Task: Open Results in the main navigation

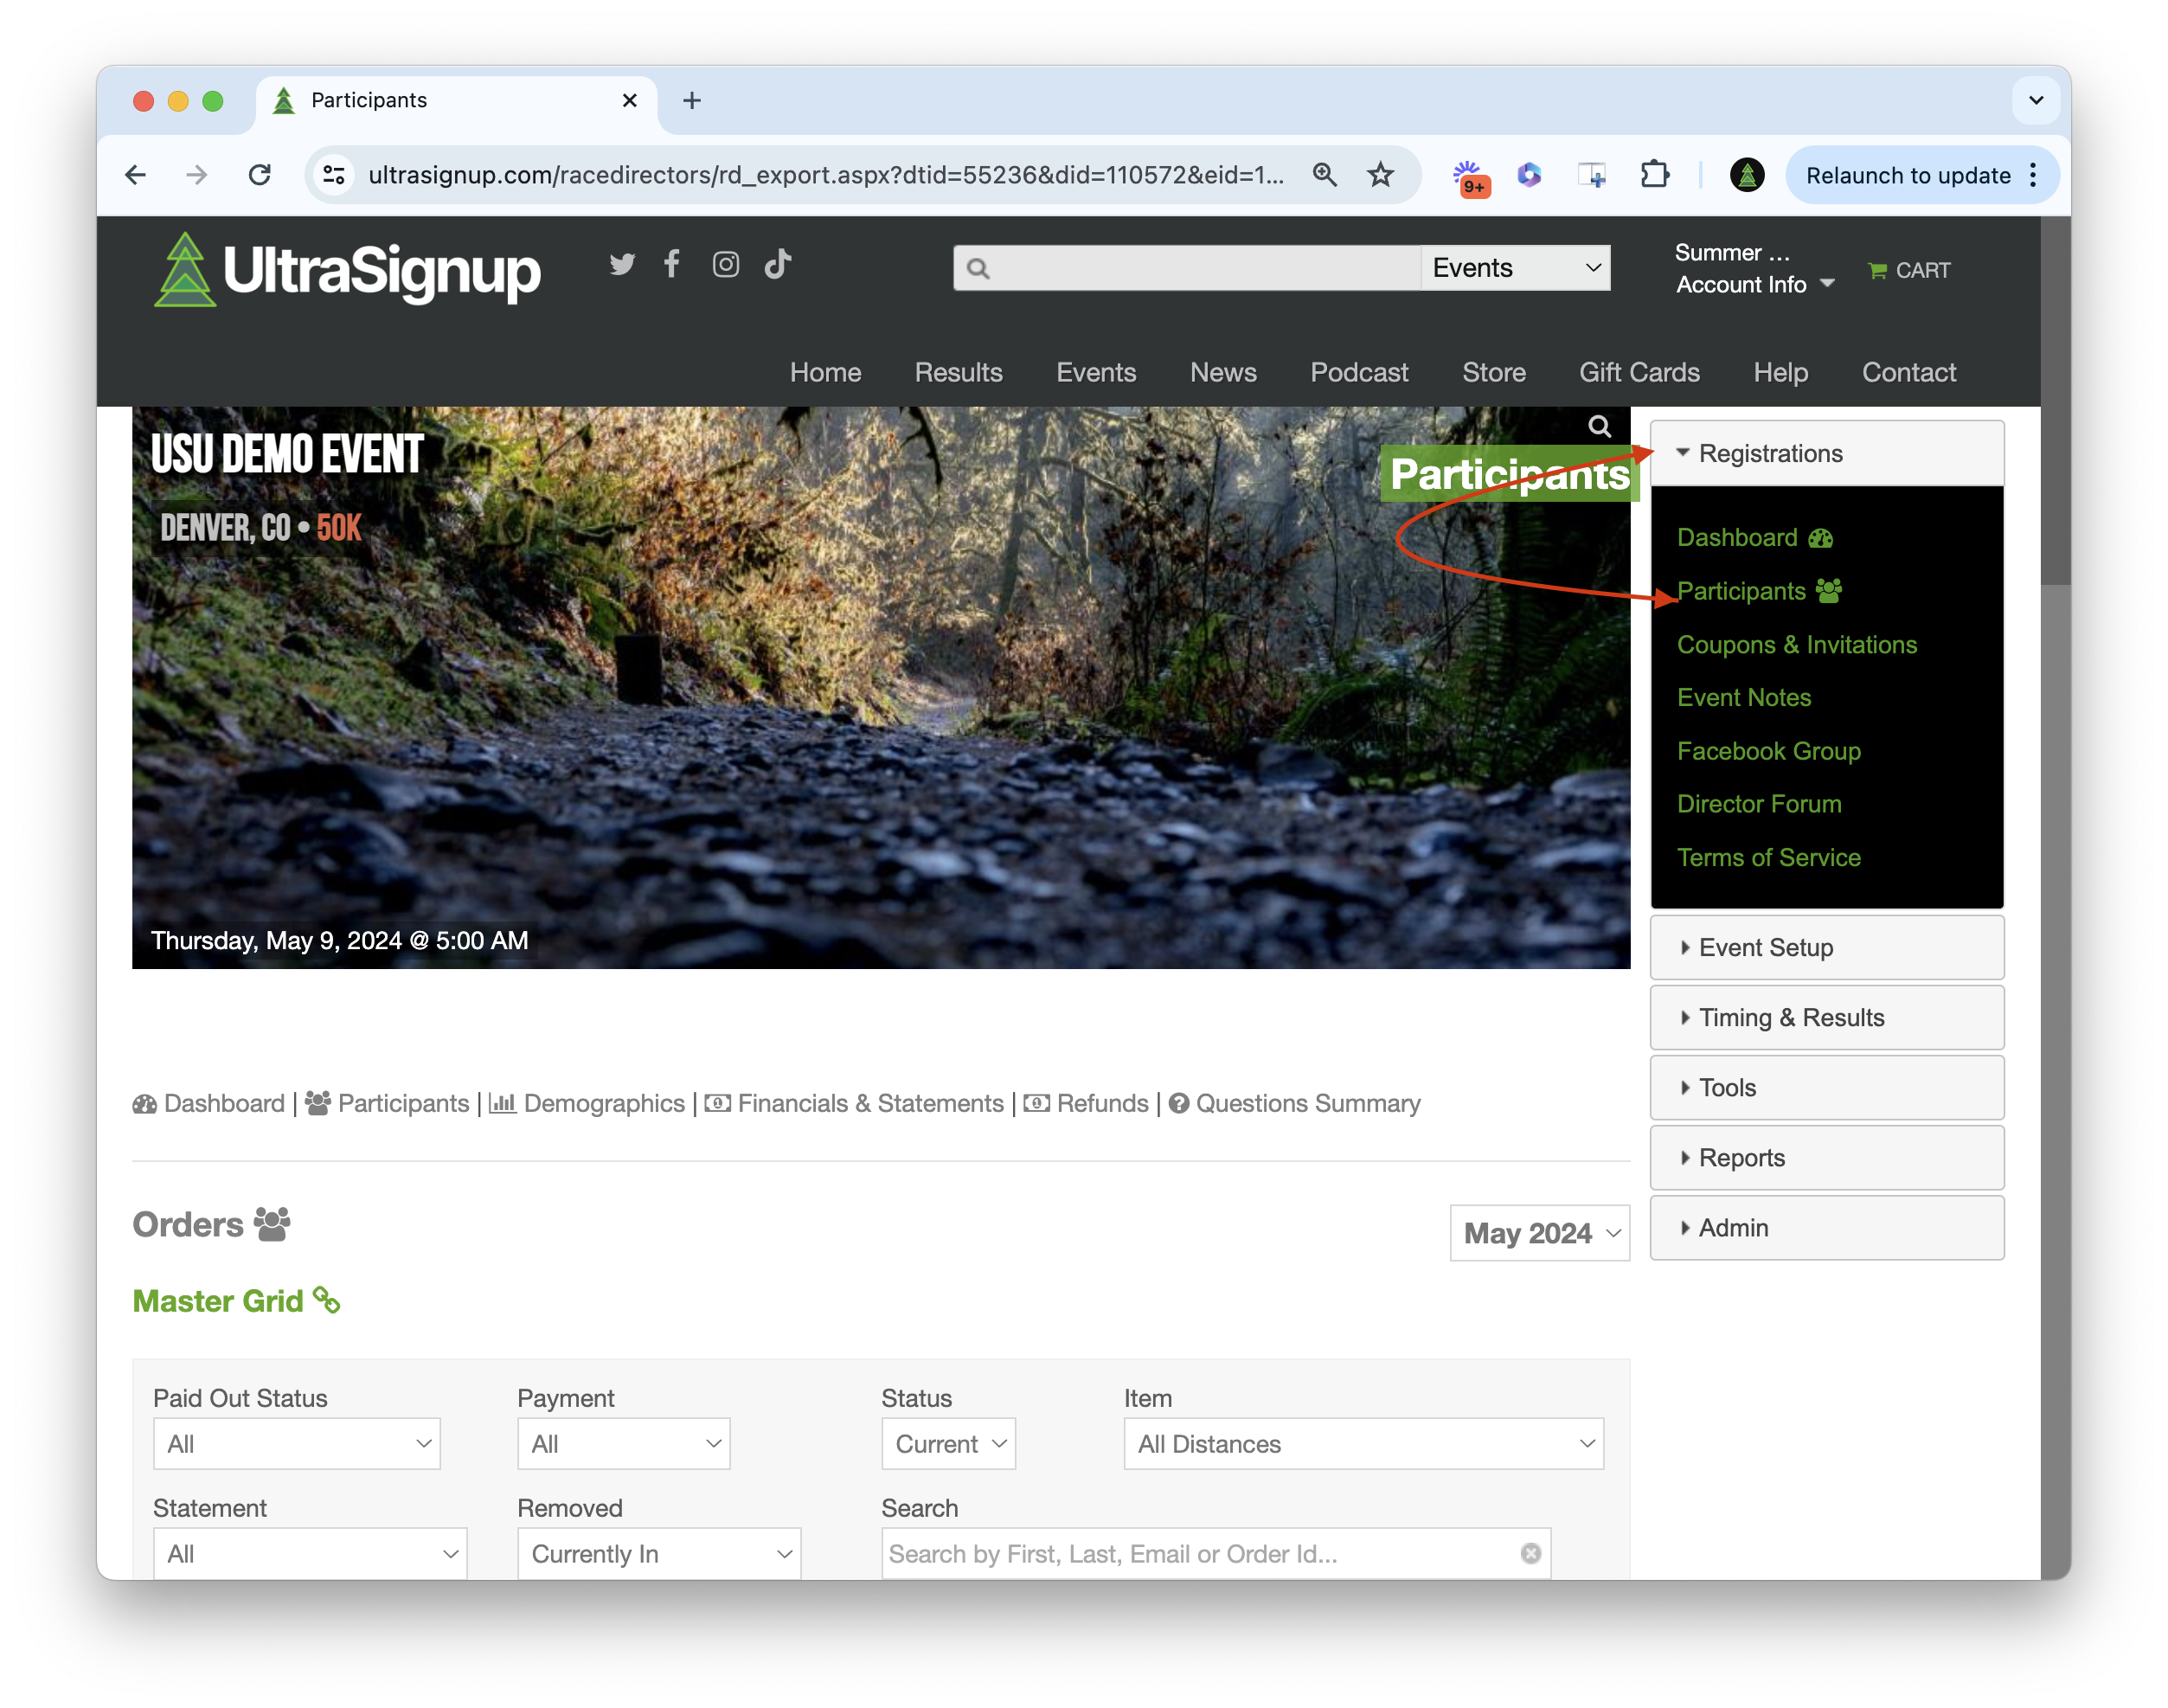Action: pyautogui.click(x=958, y=372)
